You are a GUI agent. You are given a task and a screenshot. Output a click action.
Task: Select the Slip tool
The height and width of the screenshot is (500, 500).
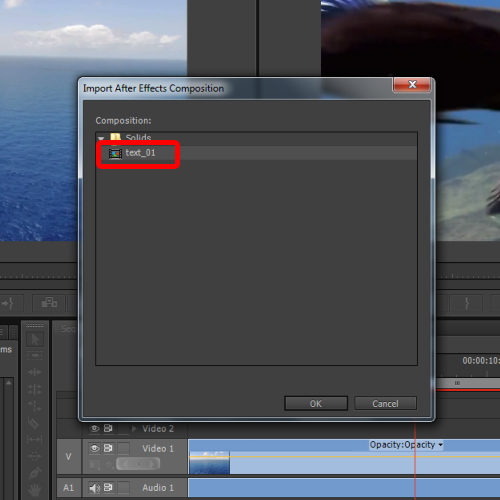35,439
